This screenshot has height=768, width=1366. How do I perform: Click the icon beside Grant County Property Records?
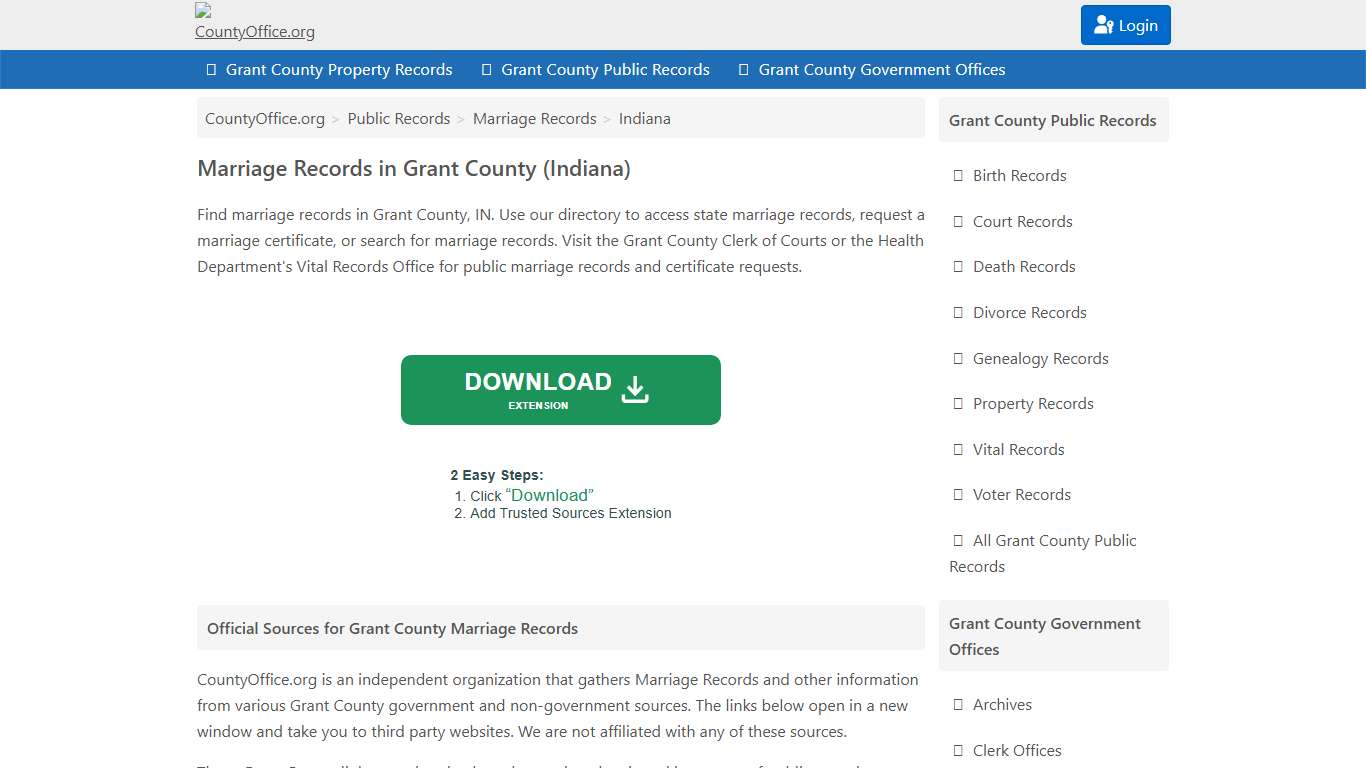click(209, 69)
